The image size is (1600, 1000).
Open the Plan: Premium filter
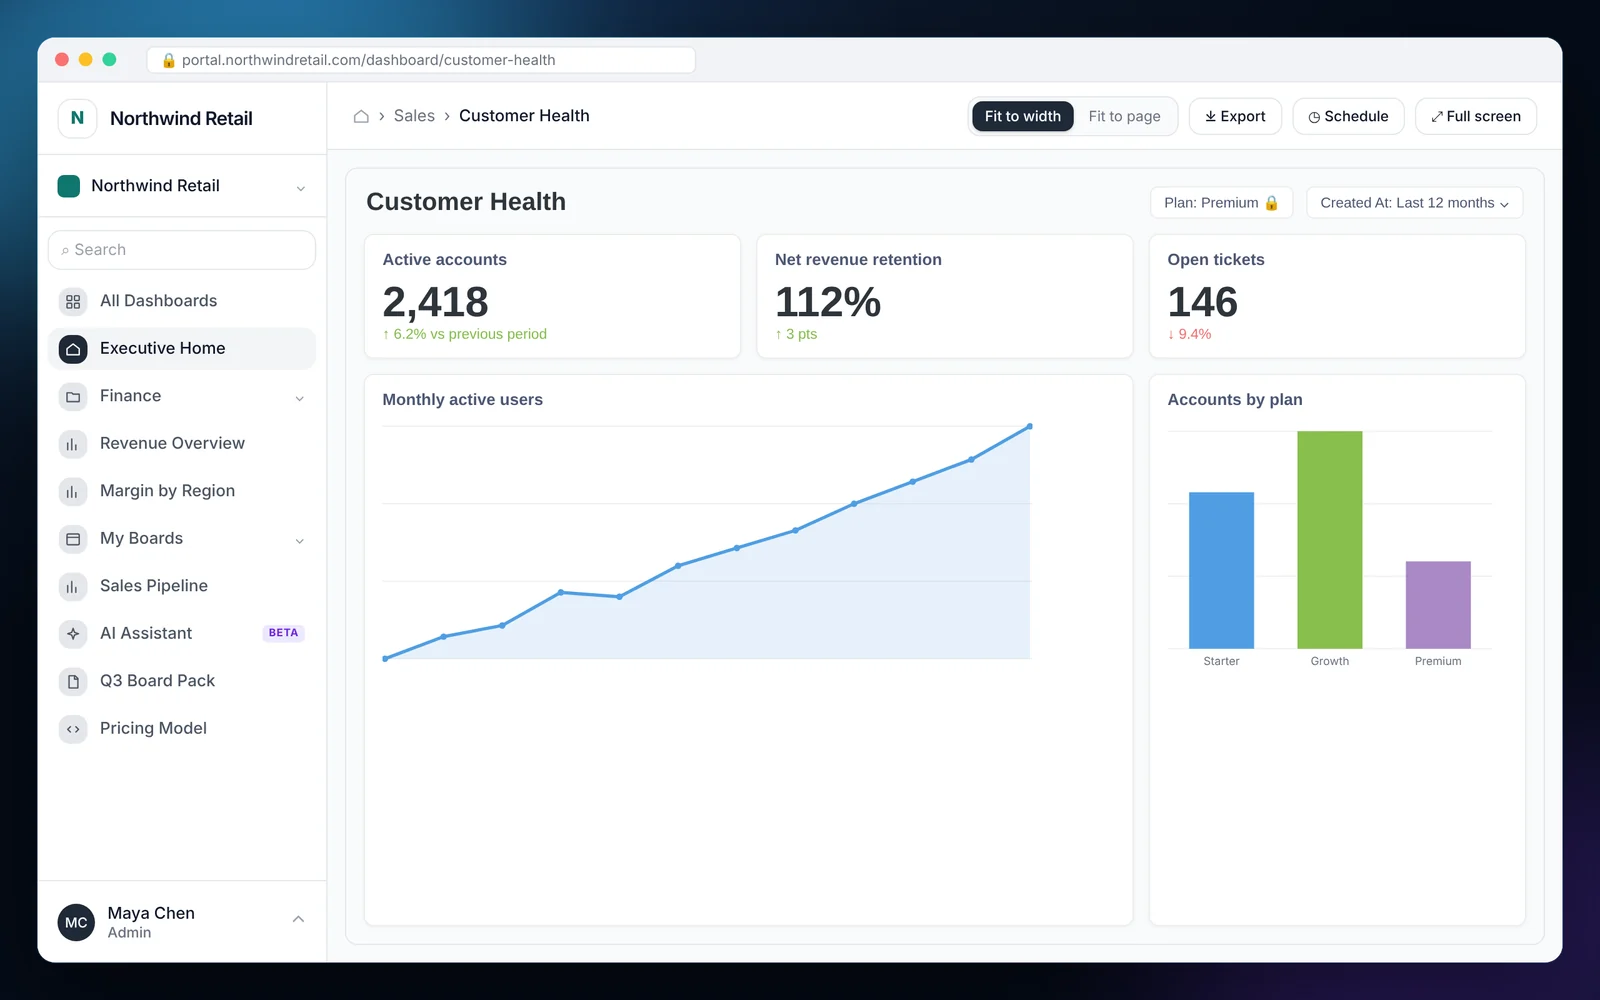pos(1221,203)
